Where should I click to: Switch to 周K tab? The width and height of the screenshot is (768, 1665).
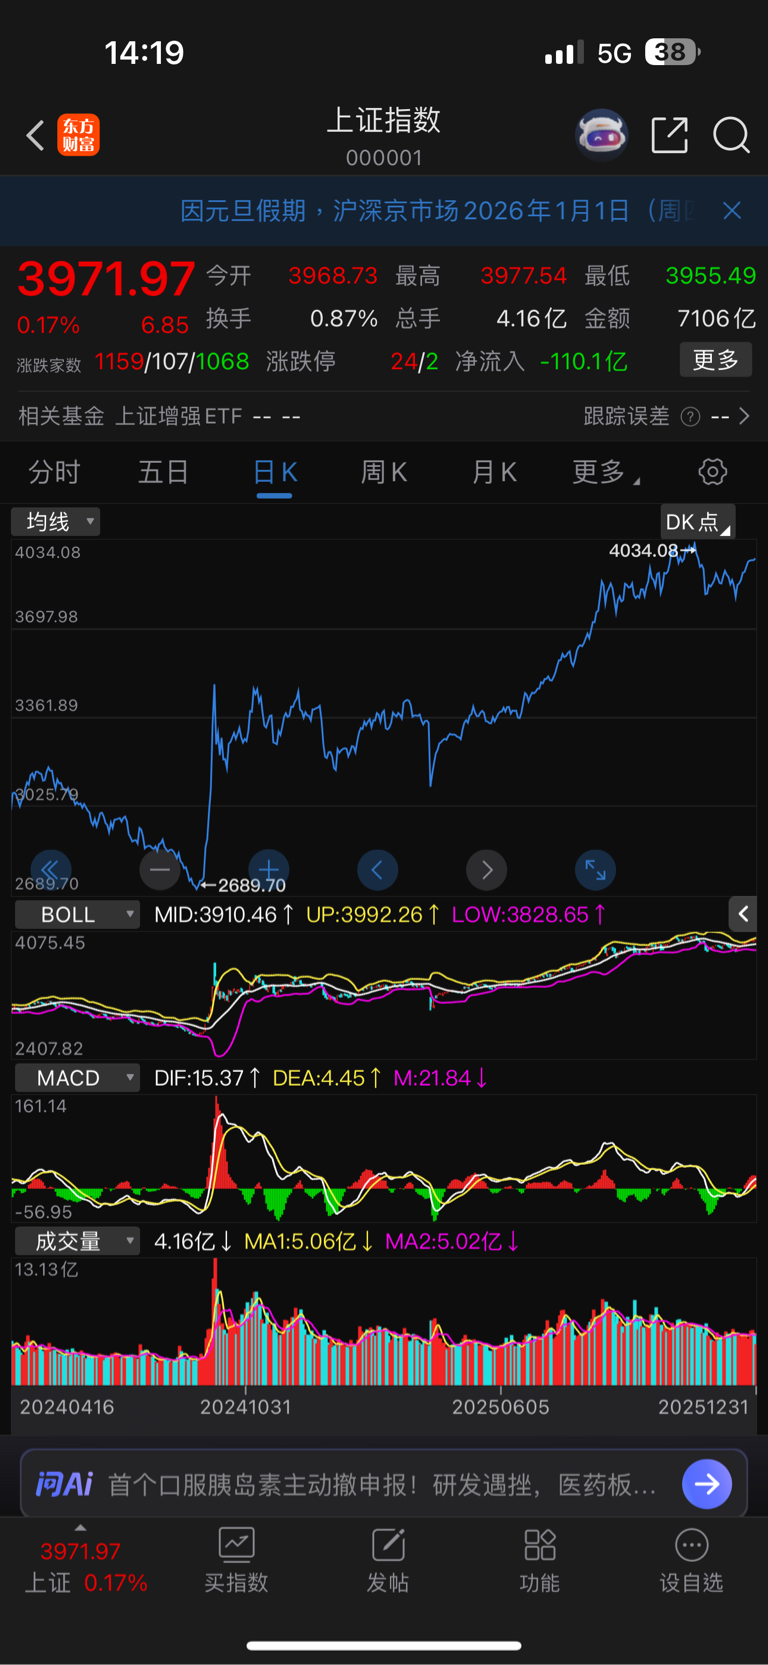click(384, 472)
